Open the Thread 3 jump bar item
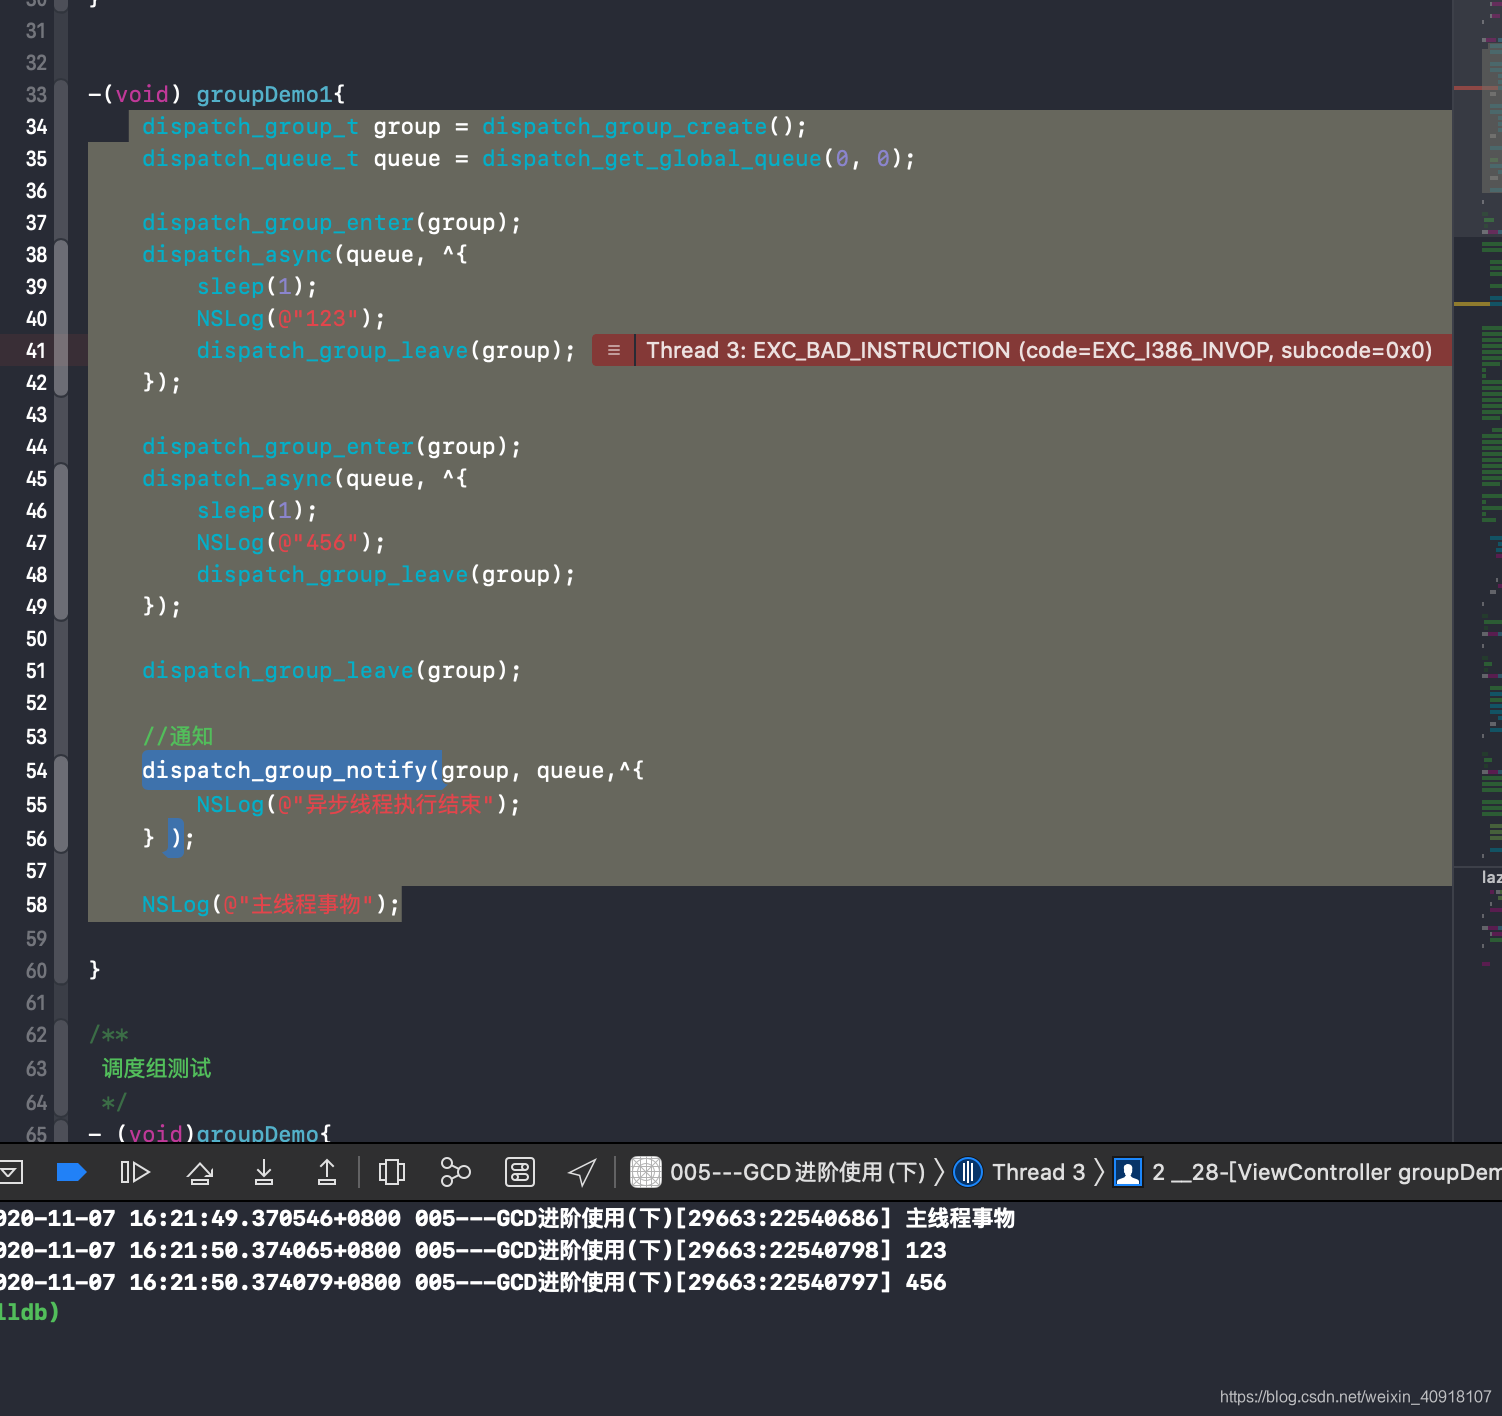1502x1416 pixels. (1038, 1172)
